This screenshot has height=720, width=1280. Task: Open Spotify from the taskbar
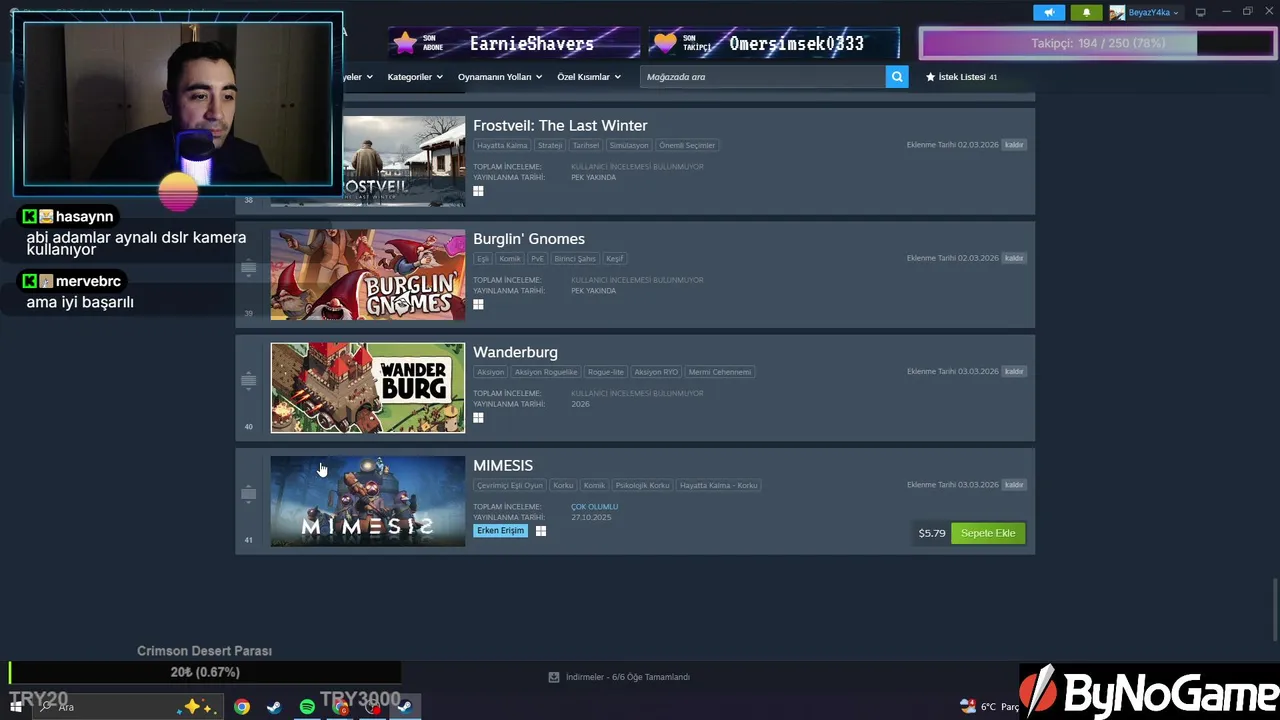coord(307,707)
